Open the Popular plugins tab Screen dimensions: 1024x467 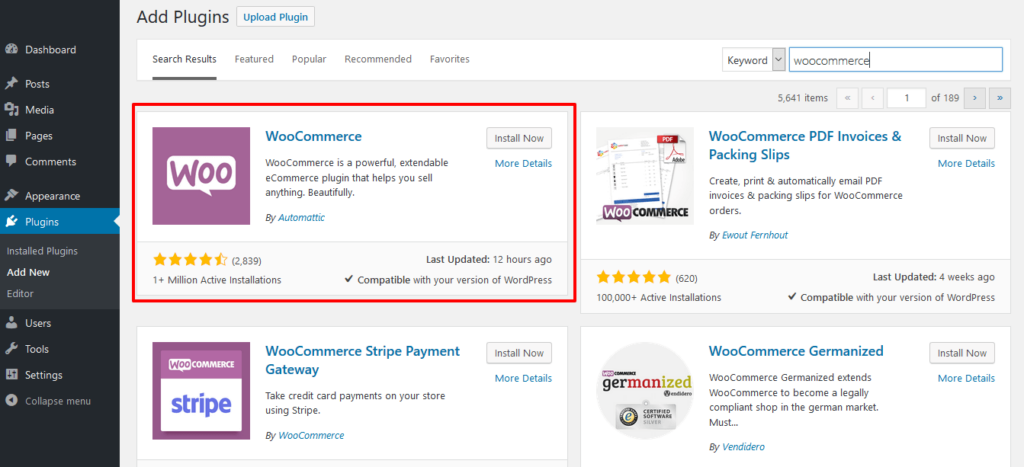point(309,59)
